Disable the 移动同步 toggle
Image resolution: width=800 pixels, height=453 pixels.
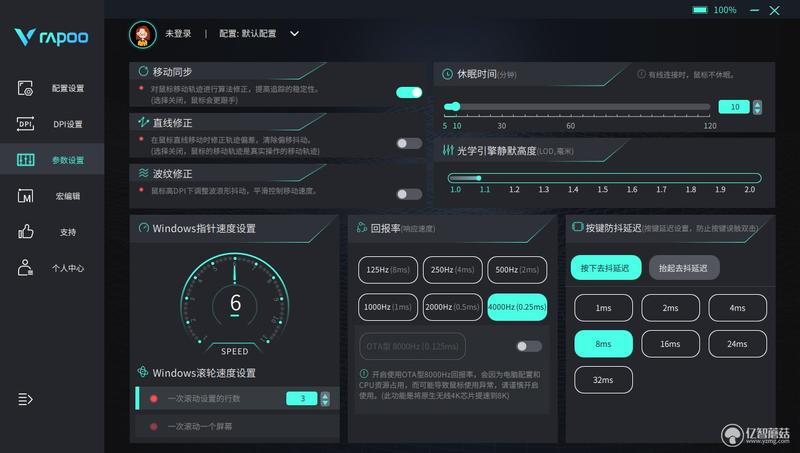pos(409,92)
